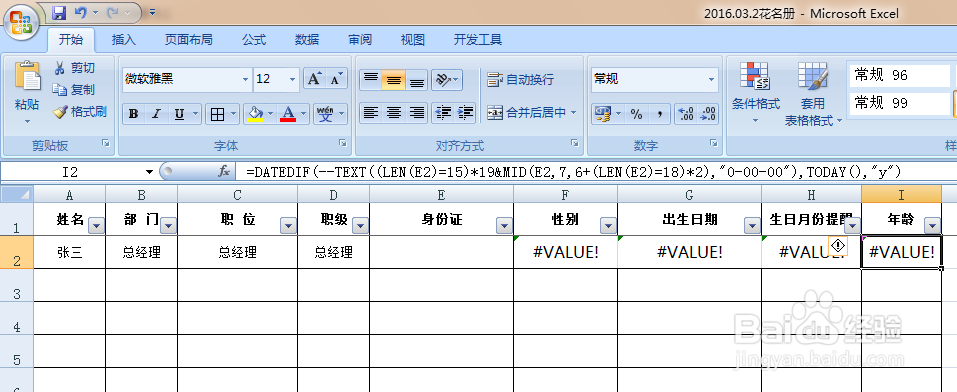Open merge options dropdown arrow
Viewport: 957px width, 392px height.
pyautogui.click(x=574, y=113)
